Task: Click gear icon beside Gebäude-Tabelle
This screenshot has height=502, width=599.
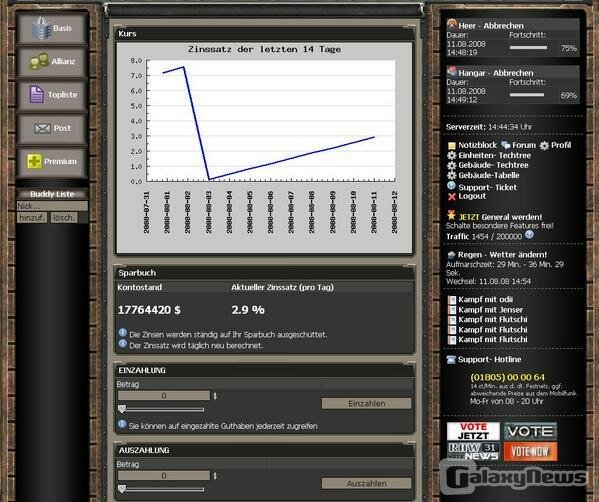Action: pyautogui.click(x=452, y=175)
